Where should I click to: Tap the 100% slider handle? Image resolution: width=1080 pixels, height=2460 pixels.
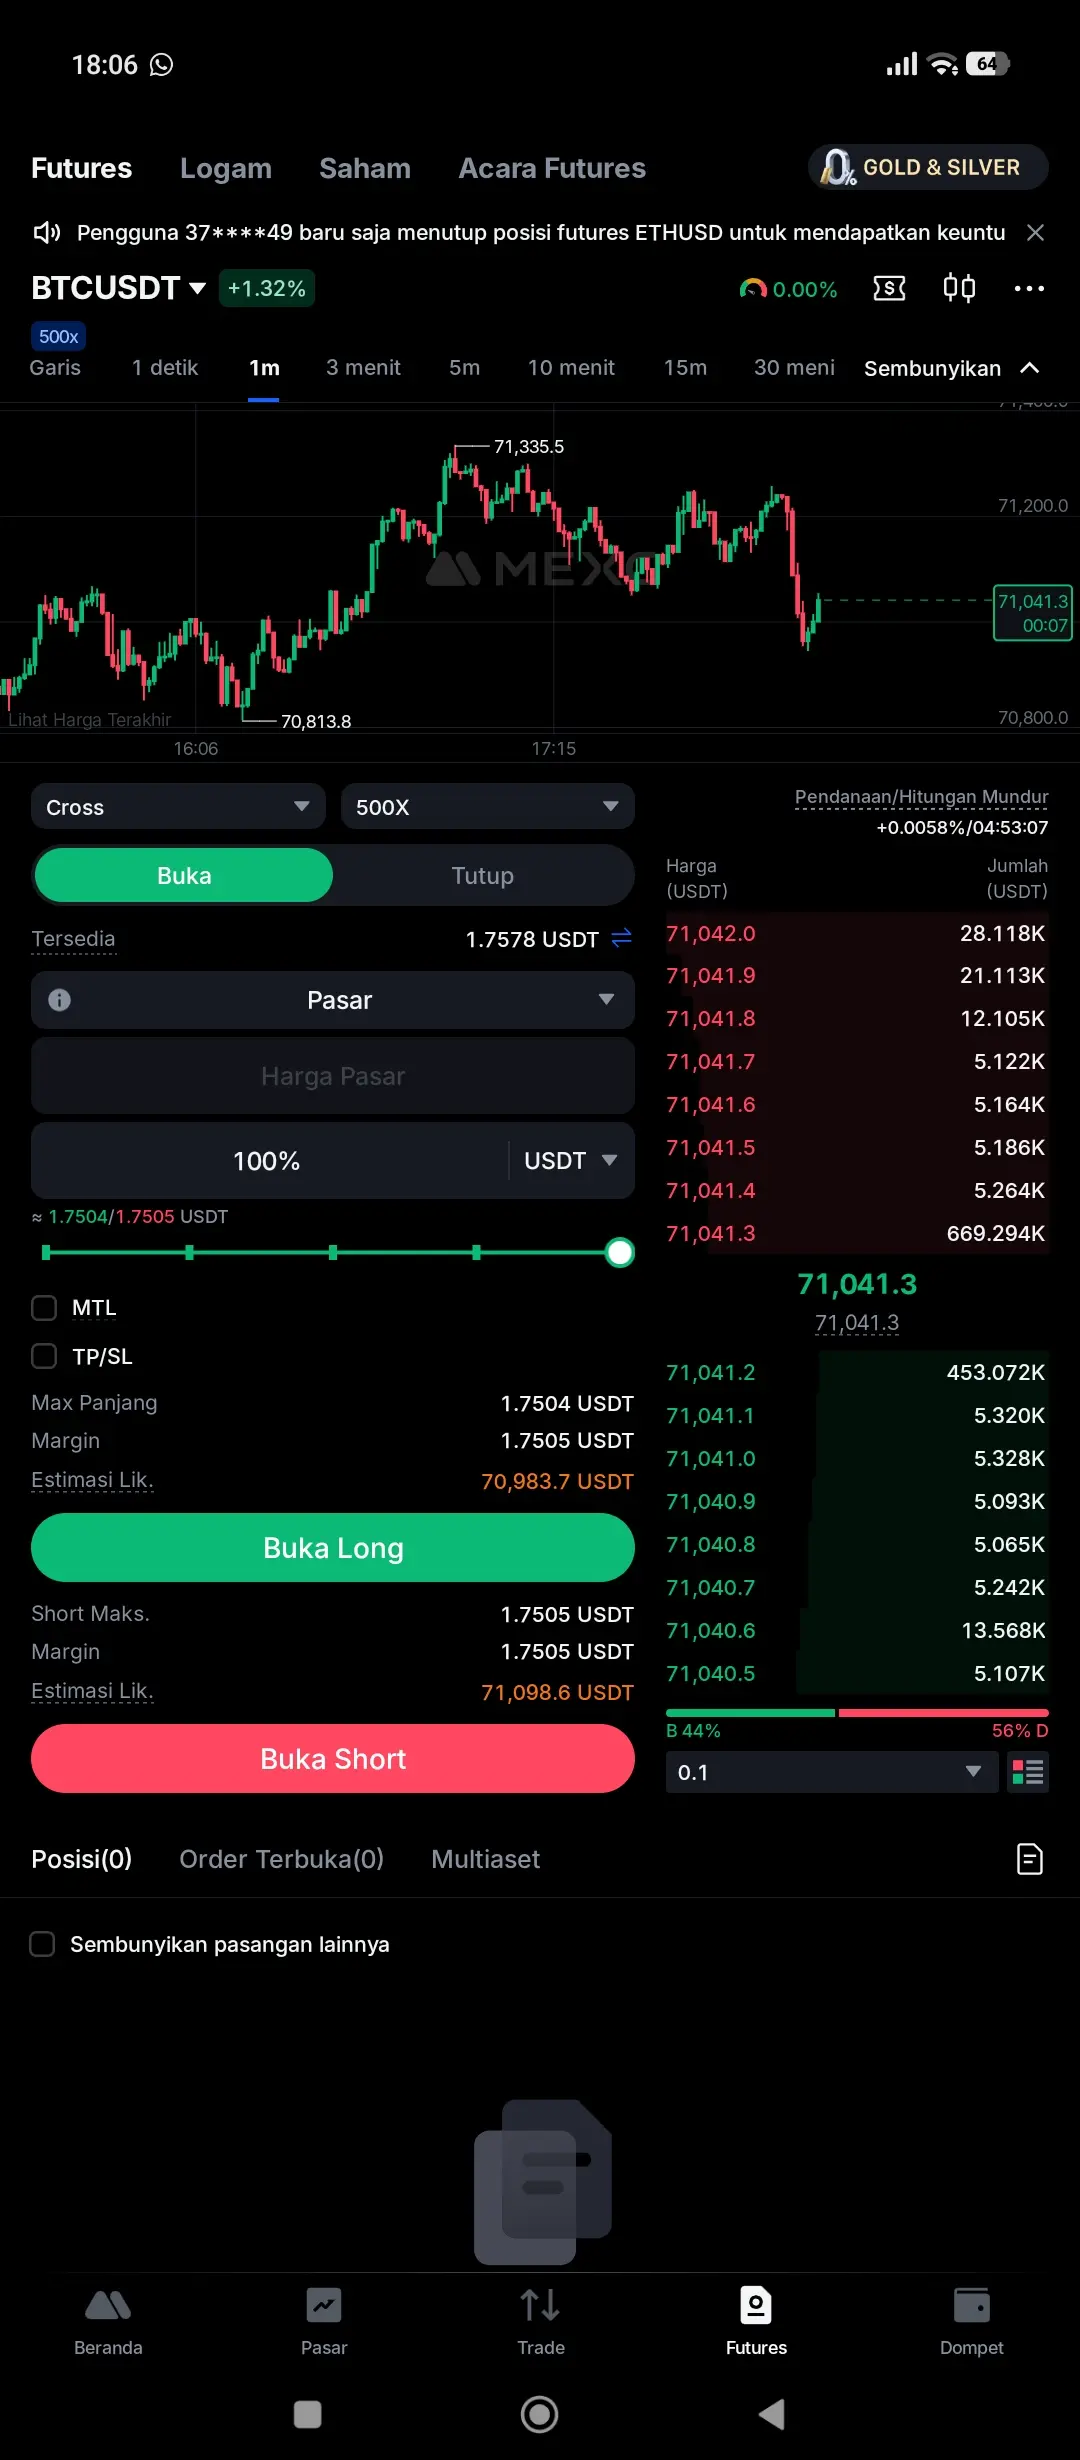(x=620, y=1252)
